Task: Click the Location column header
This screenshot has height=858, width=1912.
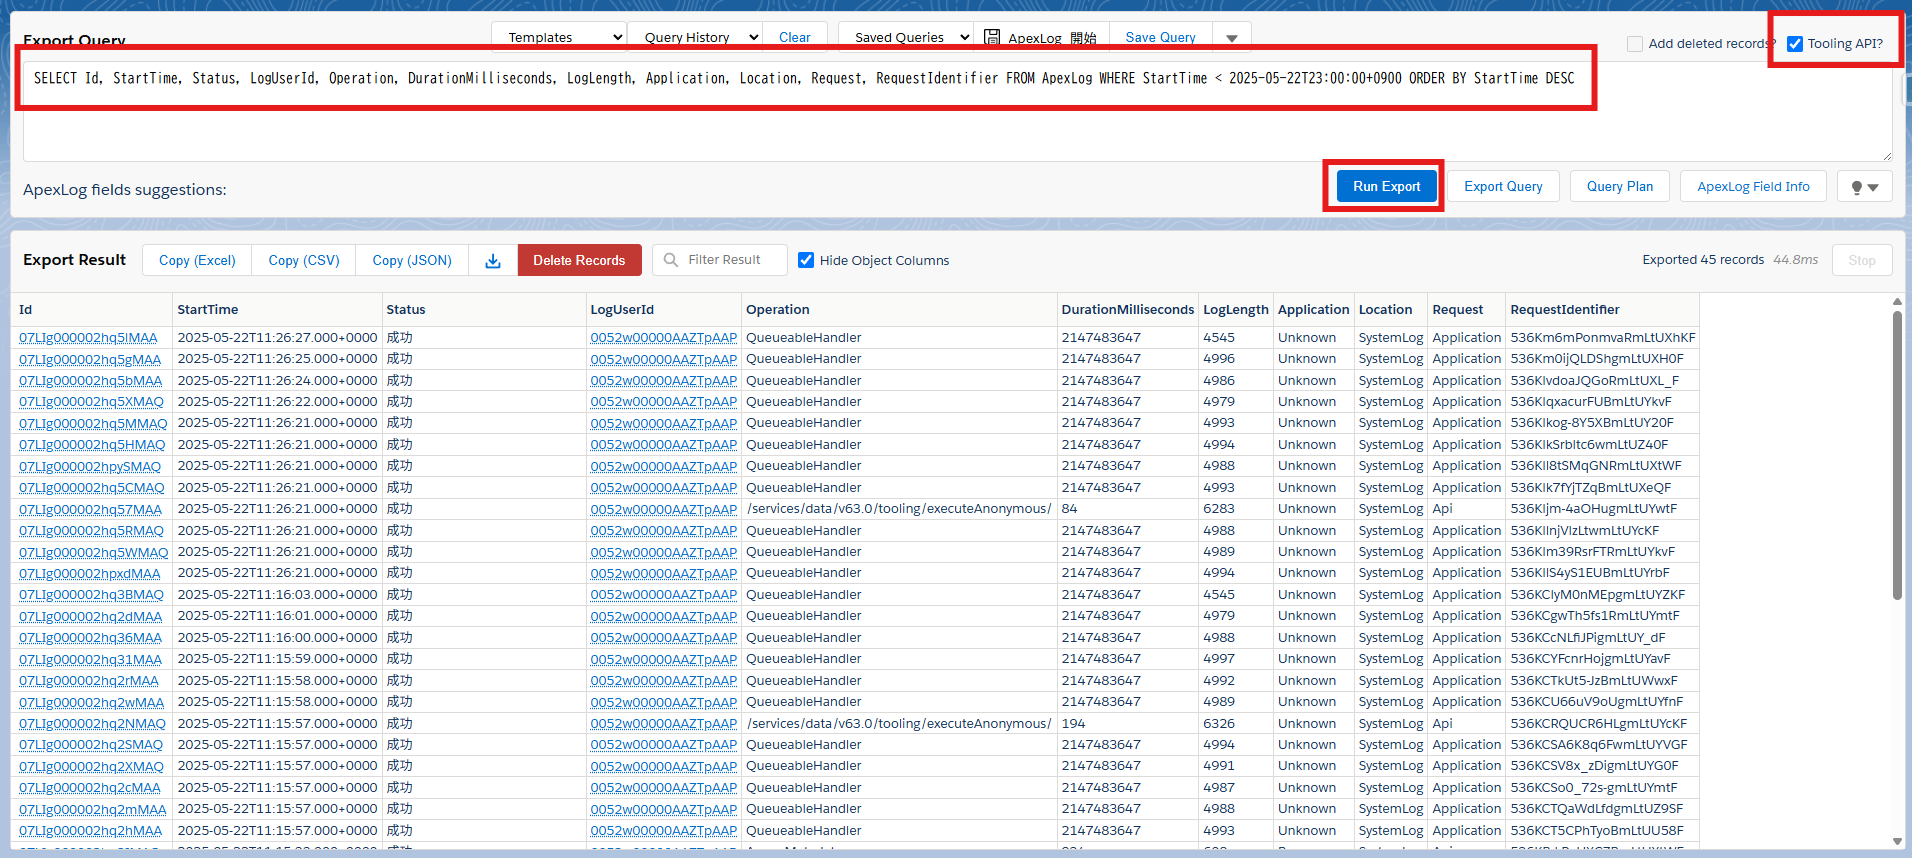Action: coord(1391,310)
